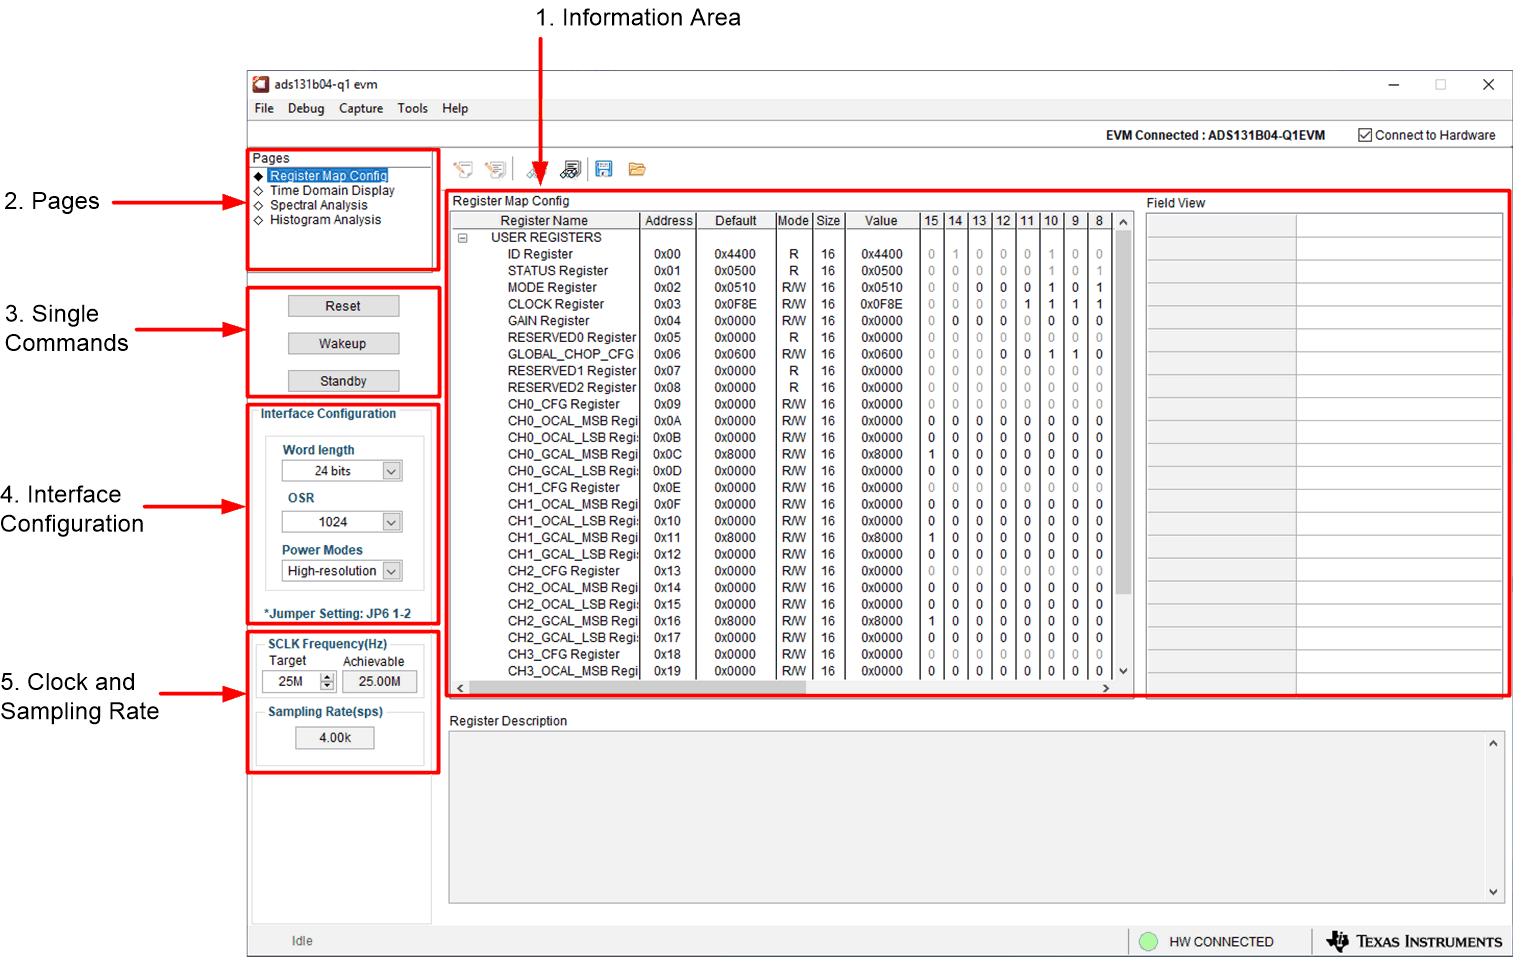Click the HW CONNECTED status indicator

click(1149, 941)
